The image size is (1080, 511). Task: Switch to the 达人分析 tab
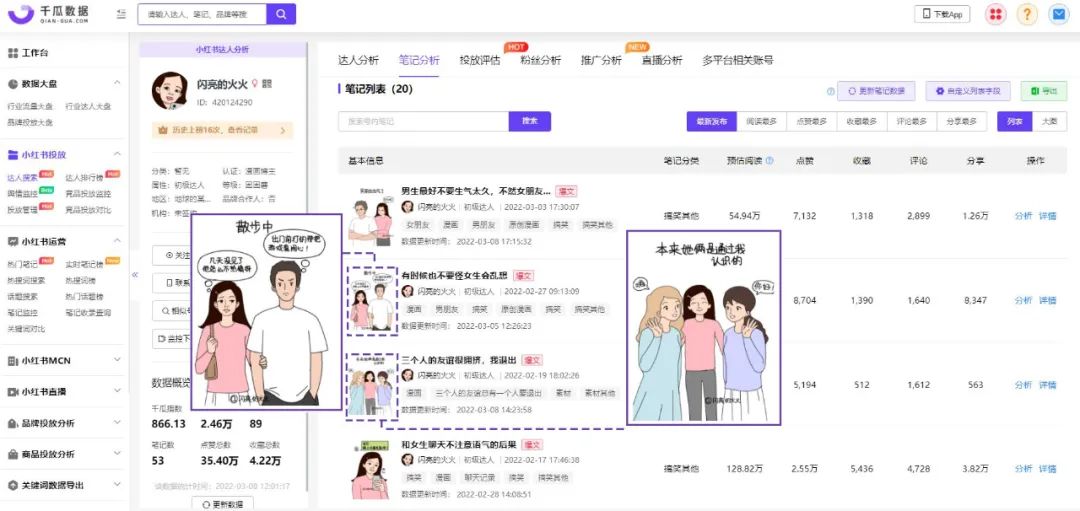pos(359,60)
